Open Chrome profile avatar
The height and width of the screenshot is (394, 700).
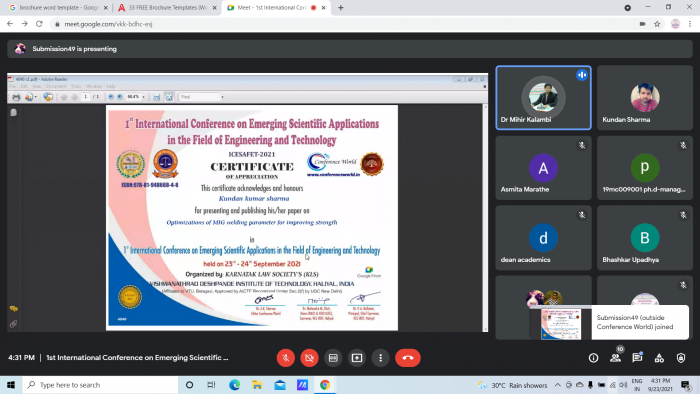click(675, 24)
